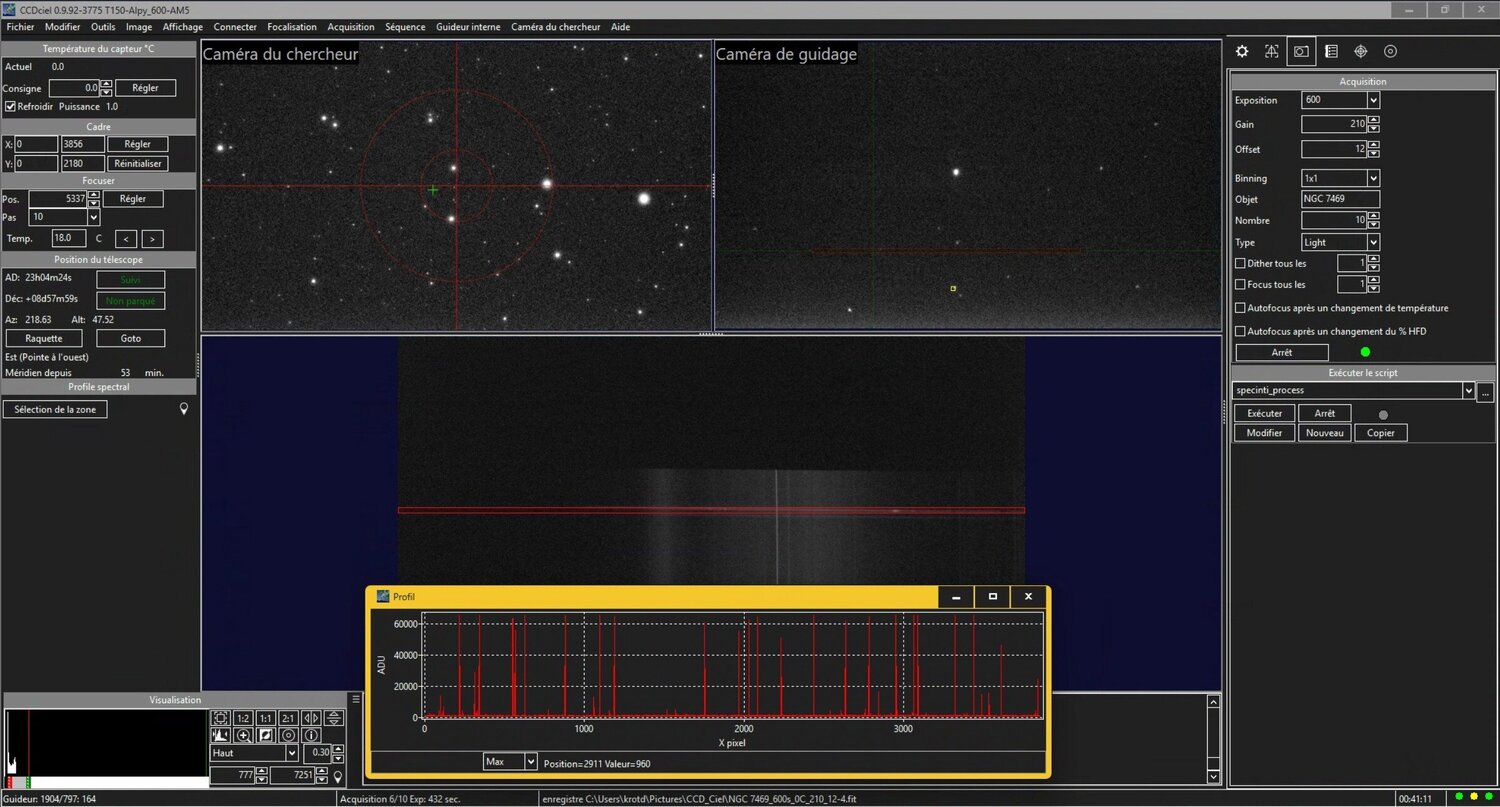Set image zoom to 1:2

[243, 718]
